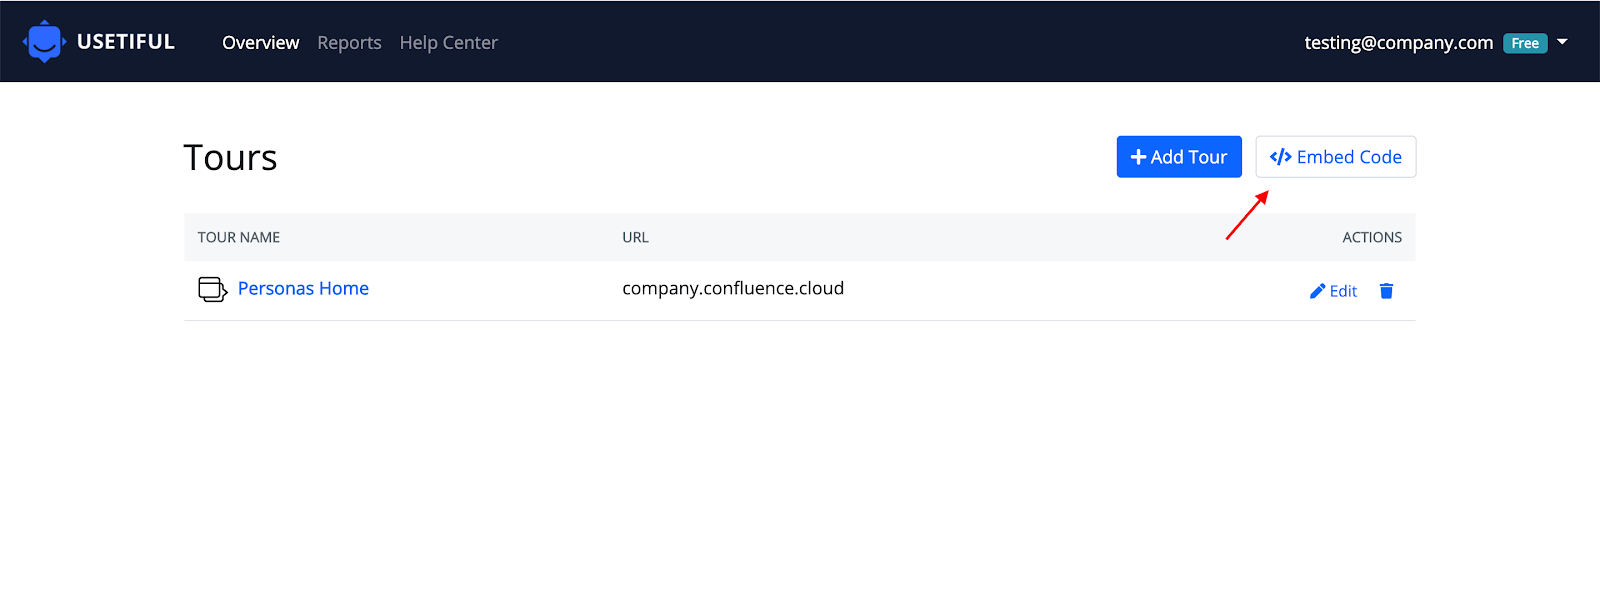Expand the account dropdown arrow

click(1562, 42)
